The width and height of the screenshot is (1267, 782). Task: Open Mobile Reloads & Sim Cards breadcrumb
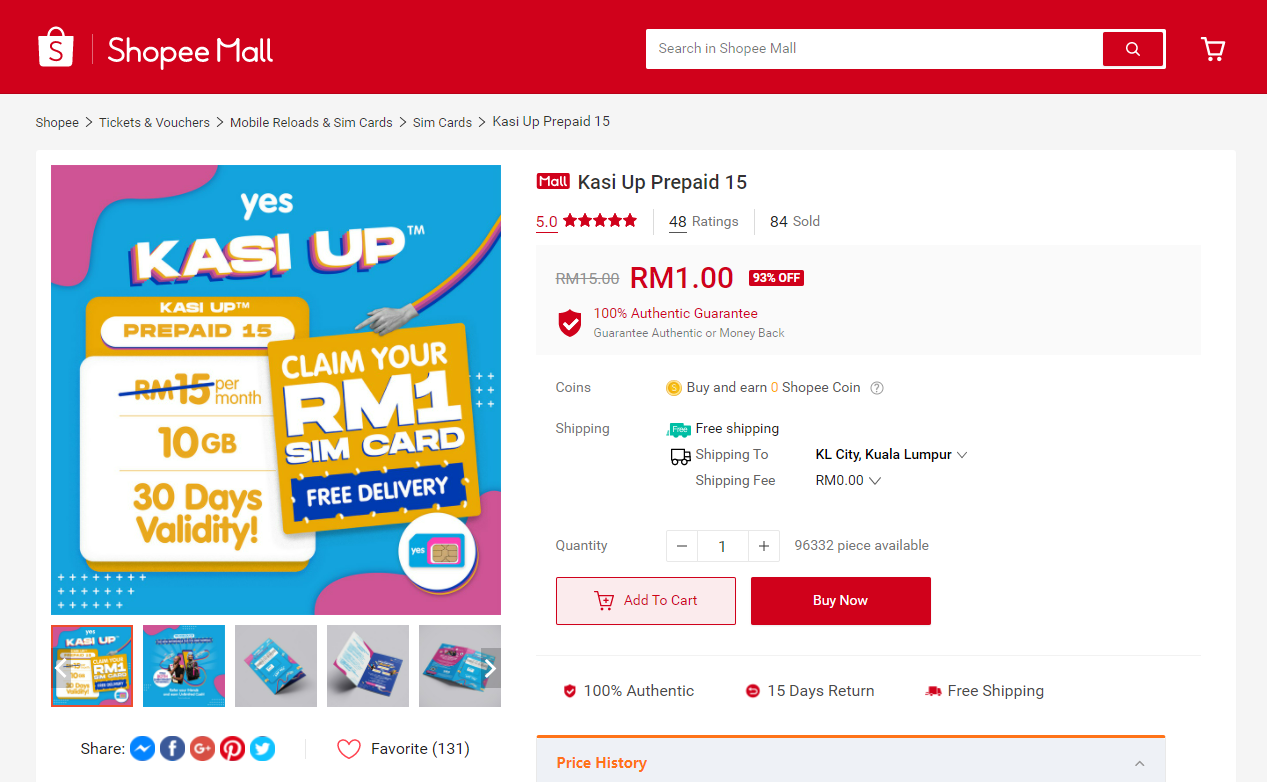(x=311, y=122)
